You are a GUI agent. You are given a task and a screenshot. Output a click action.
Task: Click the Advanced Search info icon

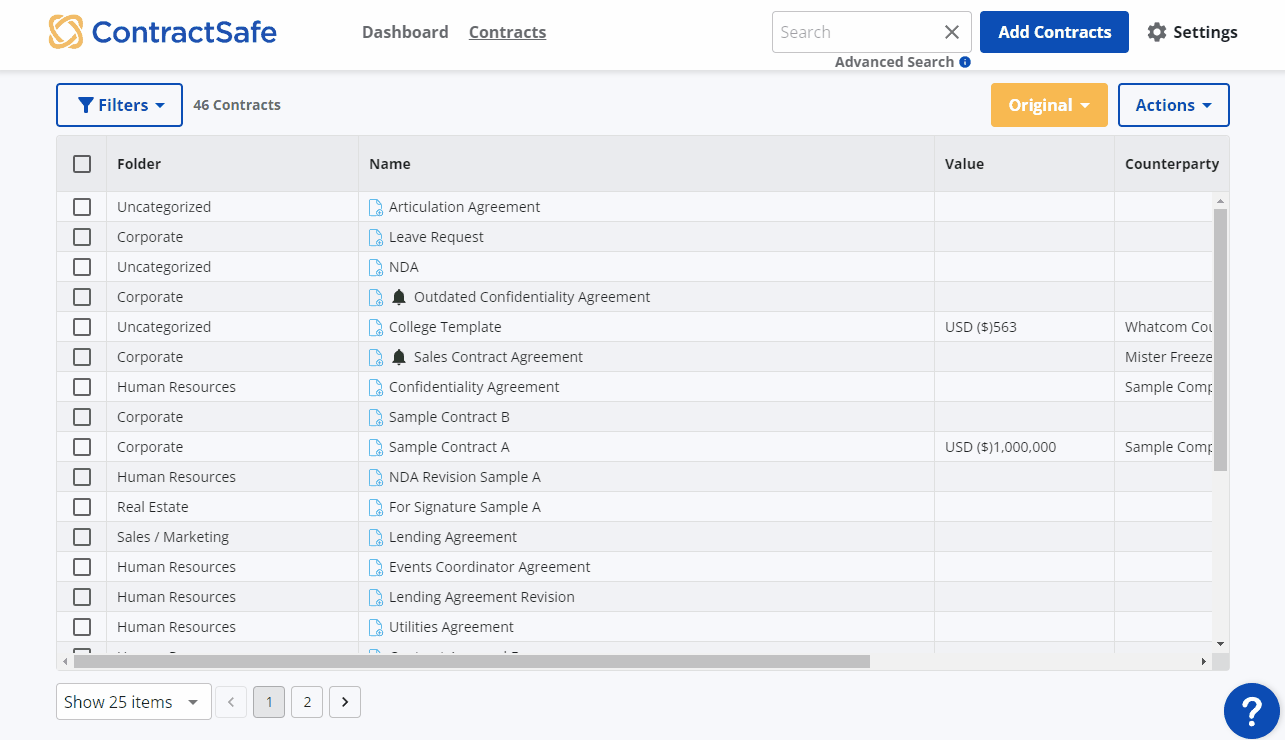[965, 62]
